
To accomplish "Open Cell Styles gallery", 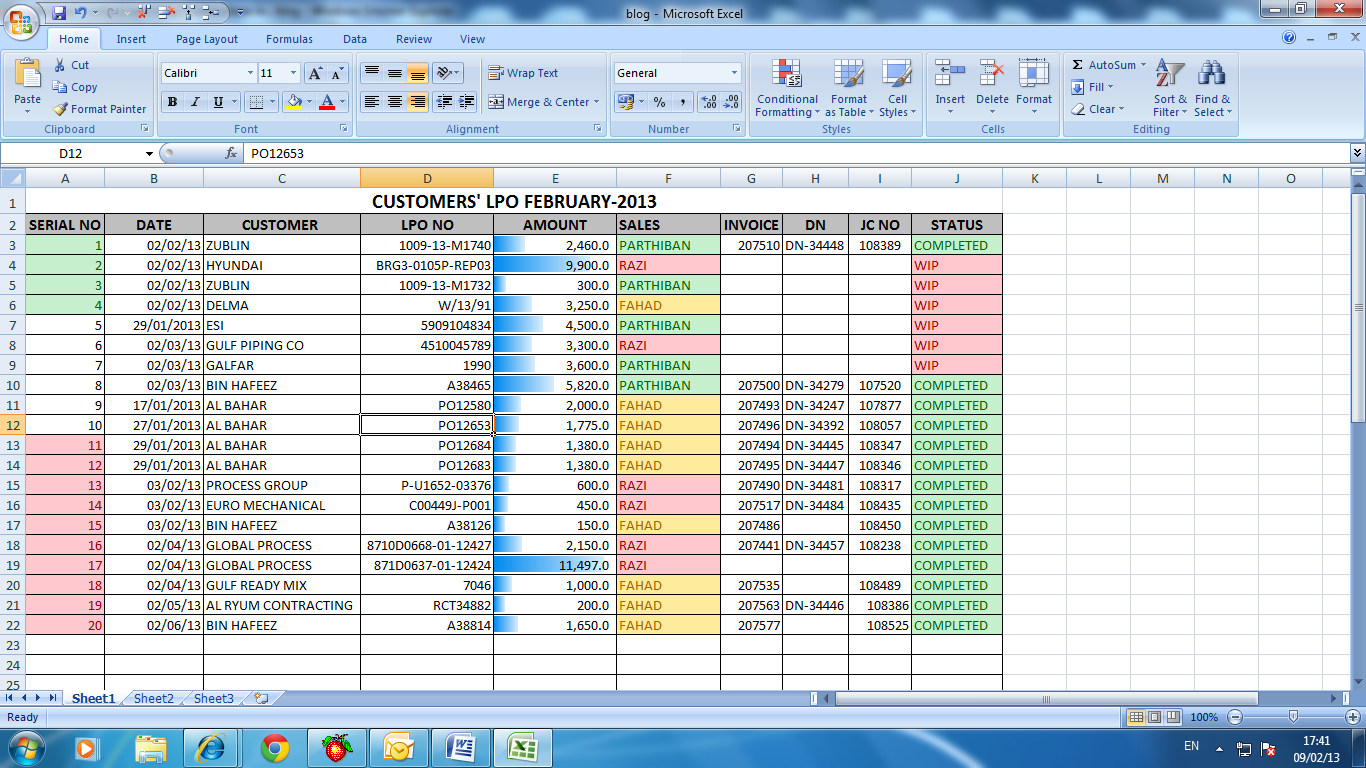I will (x=897, y=88).
